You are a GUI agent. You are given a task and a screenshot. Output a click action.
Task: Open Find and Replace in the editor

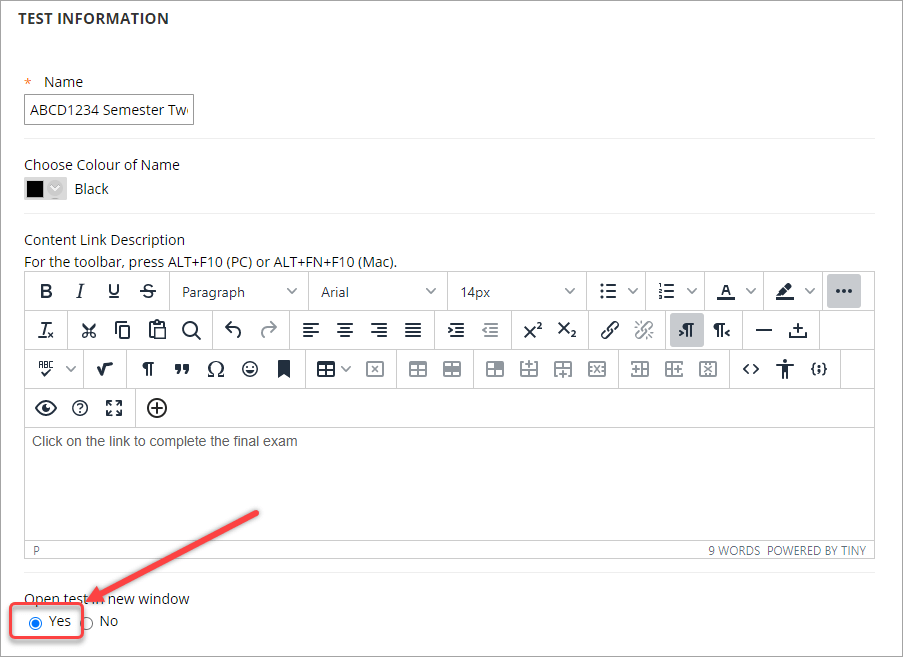(191, 330)
